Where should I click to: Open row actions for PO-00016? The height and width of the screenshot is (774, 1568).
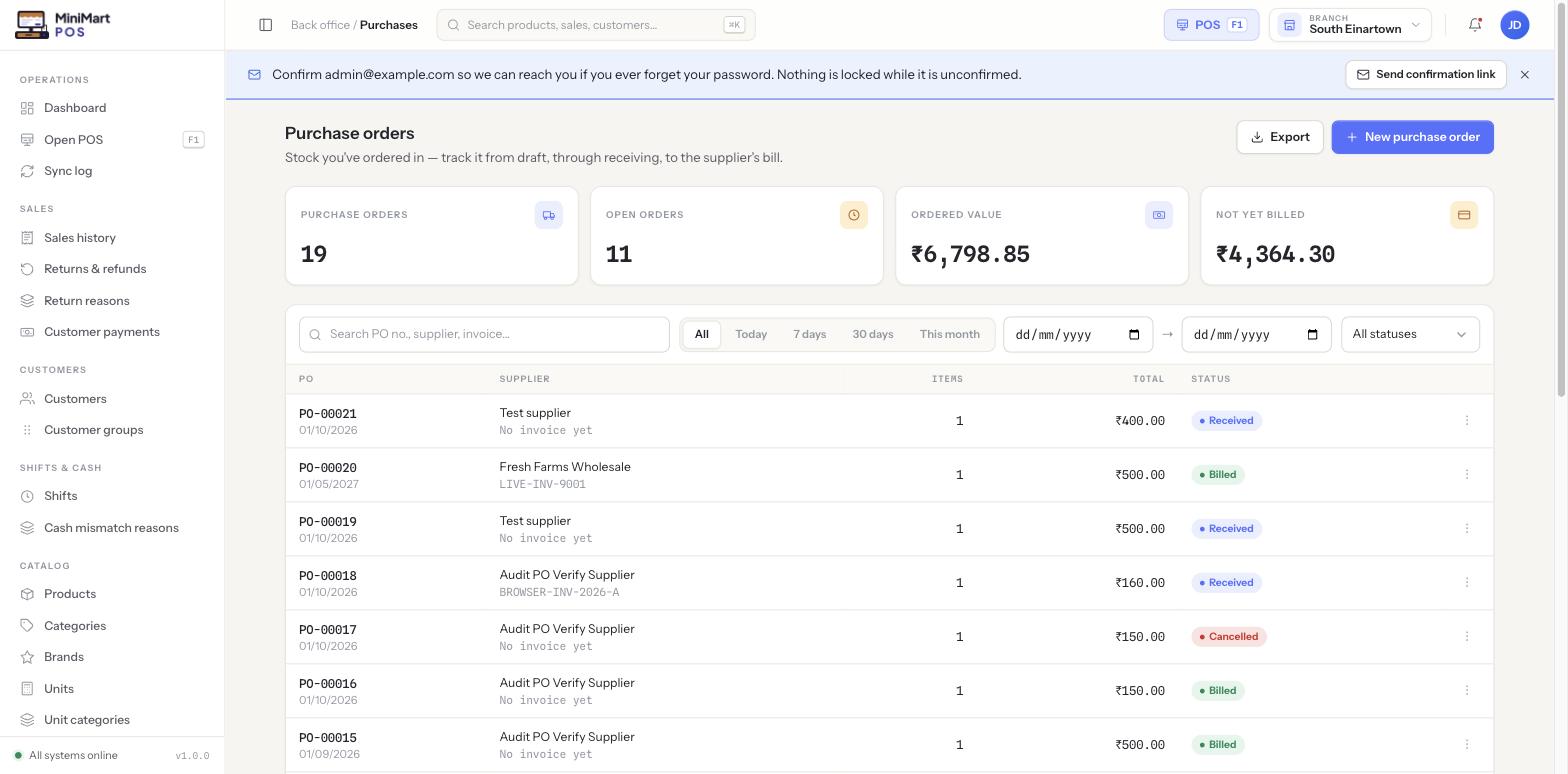coord(1467,691)
